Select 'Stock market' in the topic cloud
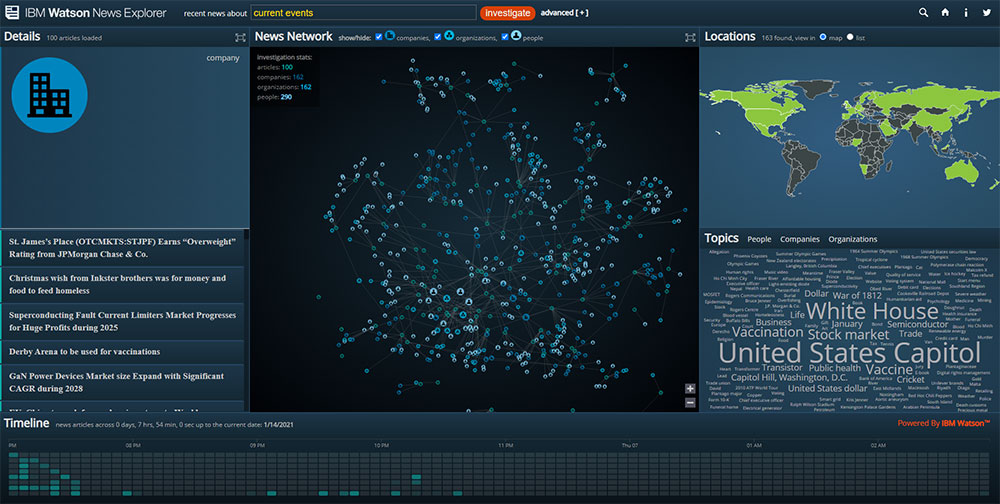Screen dimensions: 1000x504 point(848,335)
